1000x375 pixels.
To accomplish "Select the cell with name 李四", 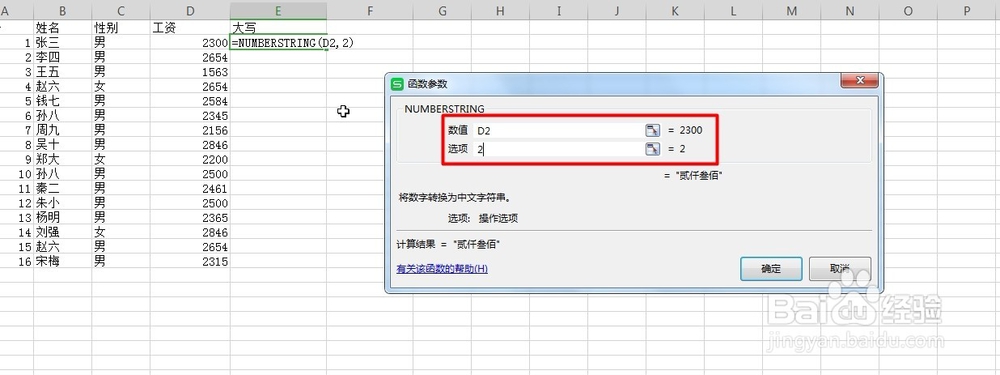I will click(x=62, y=57).
